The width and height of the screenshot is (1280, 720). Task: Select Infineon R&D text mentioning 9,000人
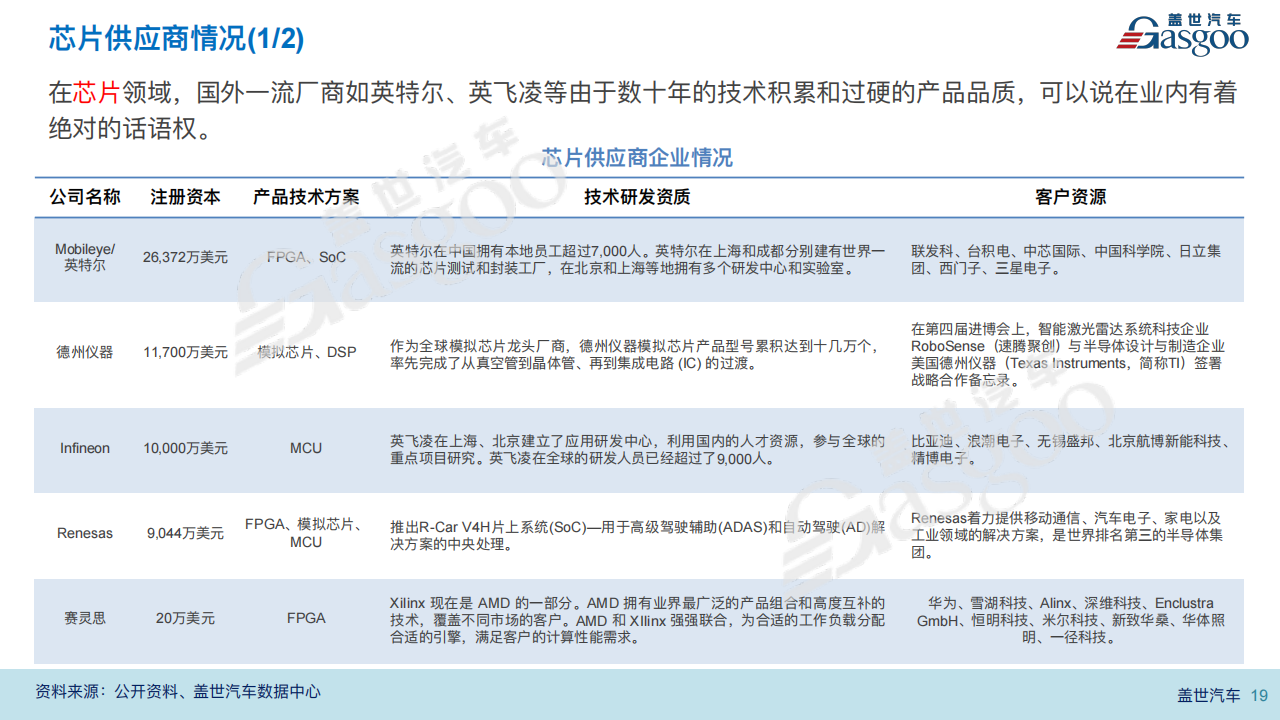637,450
